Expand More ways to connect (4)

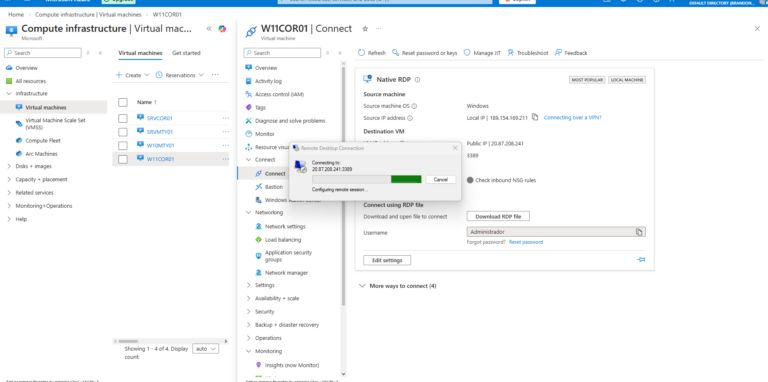point(397,286)
